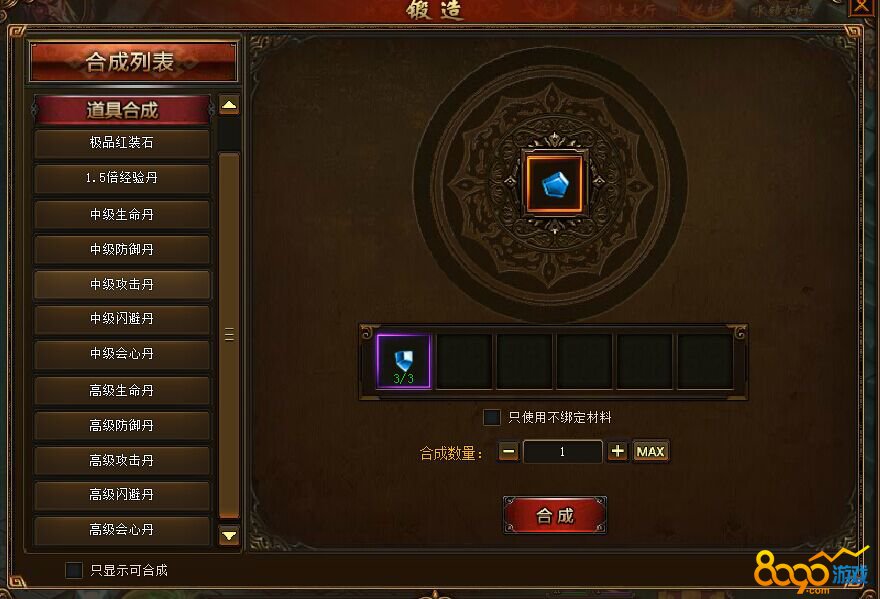Increase synthesis quantity with plus button

pyautogui.click(x=617, y=451)
